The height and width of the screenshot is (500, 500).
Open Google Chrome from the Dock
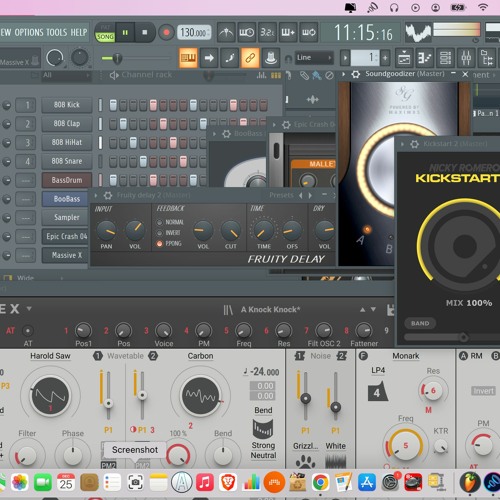pos(320,483)
